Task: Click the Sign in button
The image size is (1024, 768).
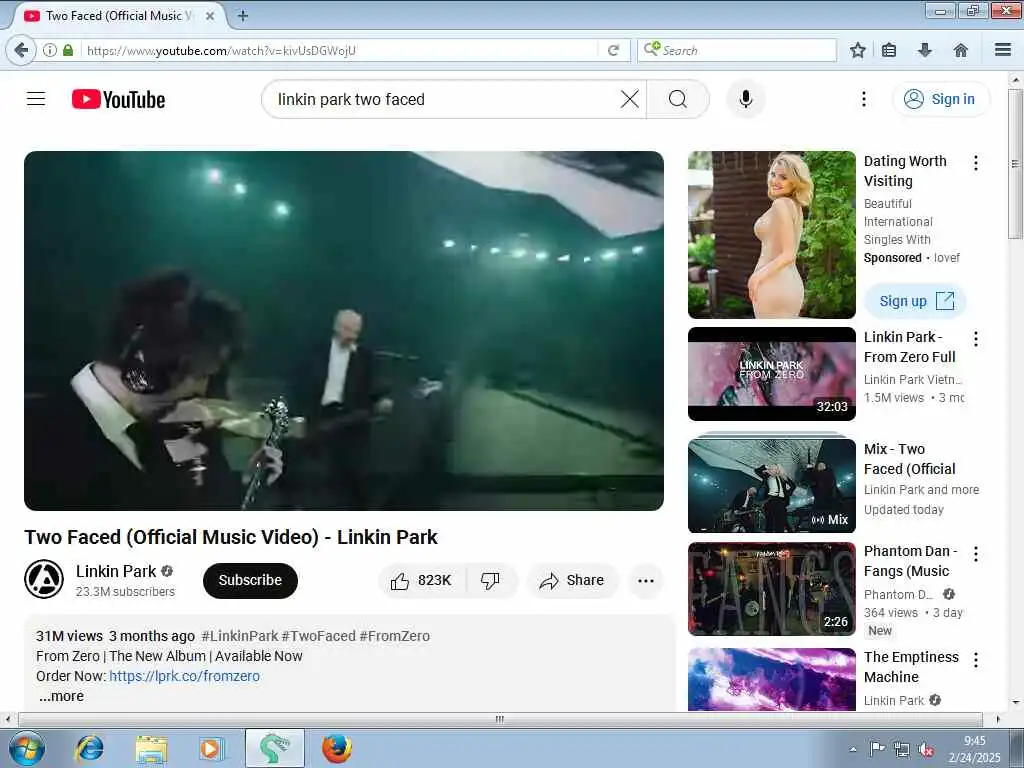Action: pyautogui.click(x=941, y=99)
